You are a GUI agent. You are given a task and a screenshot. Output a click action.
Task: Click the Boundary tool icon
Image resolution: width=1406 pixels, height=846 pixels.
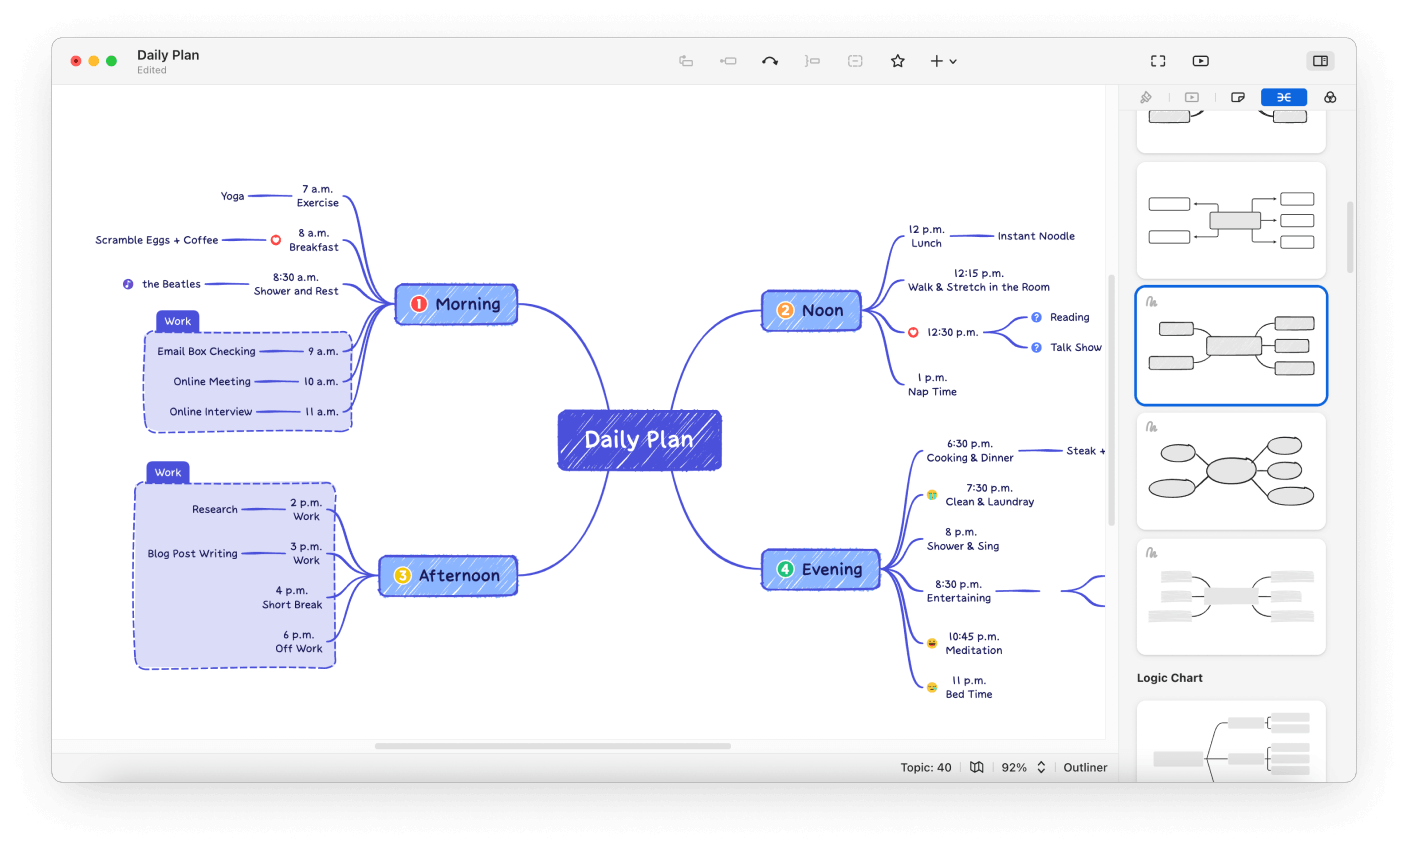pyautogui.click(x=855, y=61)
